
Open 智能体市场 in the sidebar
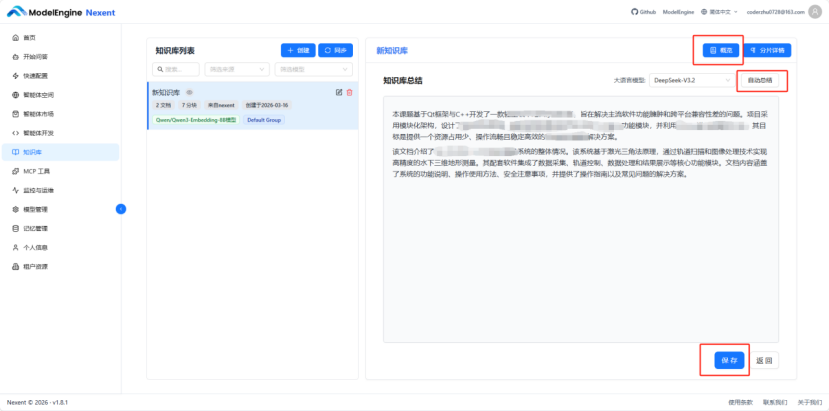coord(60,114)
